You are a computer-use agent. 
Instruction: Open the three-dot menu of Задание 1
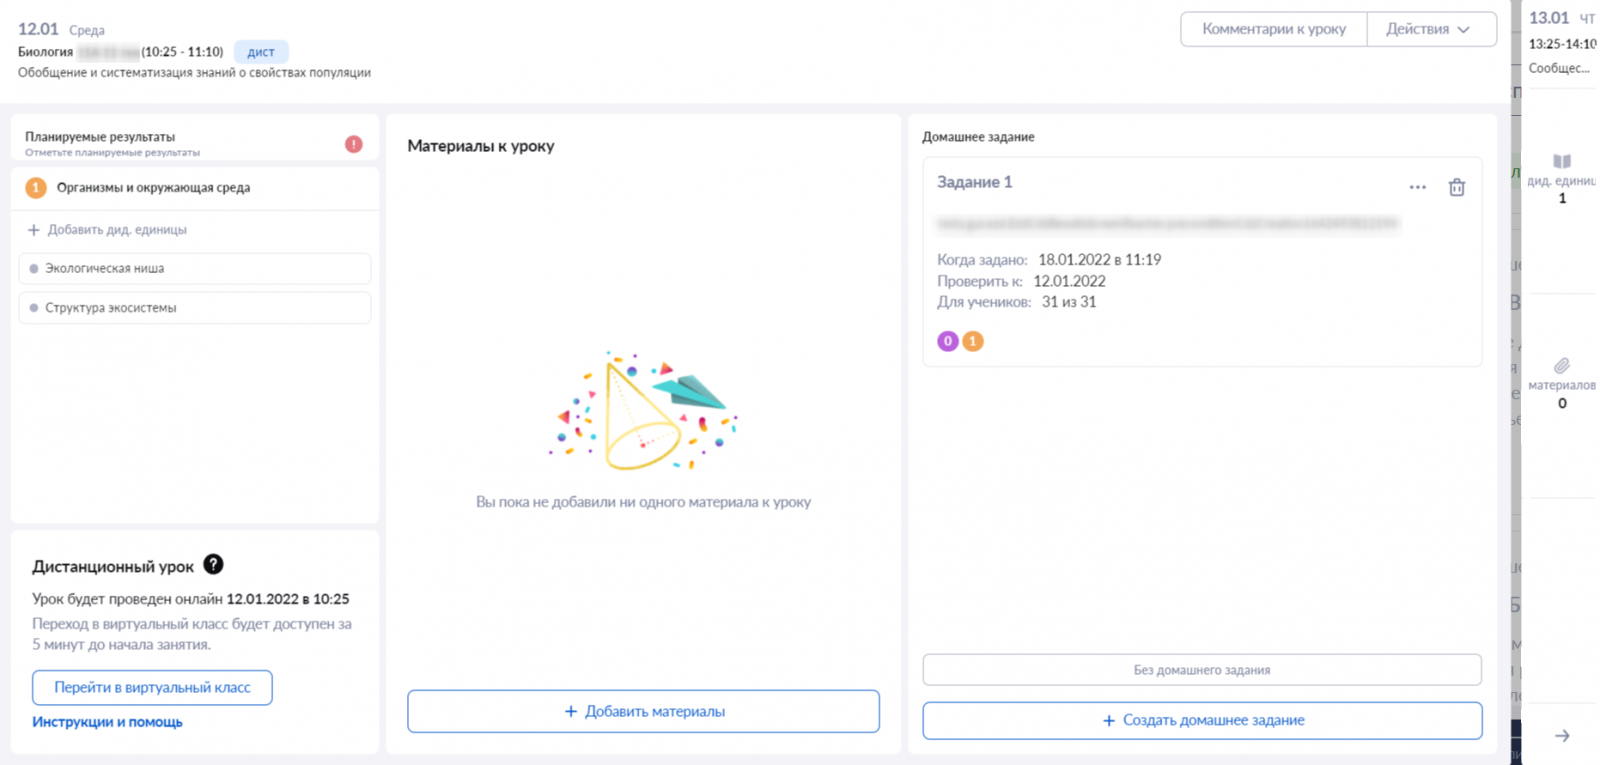pos(1418,187)
